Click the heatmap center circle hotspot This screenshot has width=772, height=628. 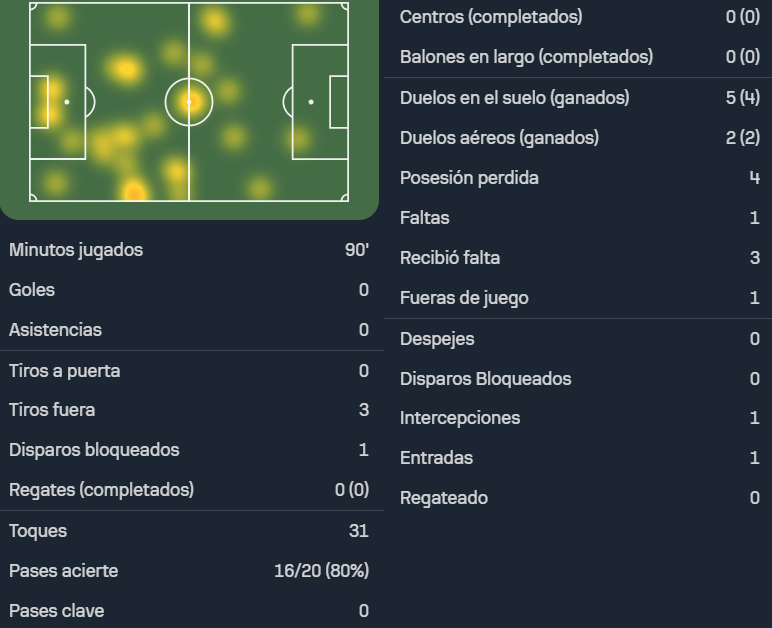click(189, 102)
